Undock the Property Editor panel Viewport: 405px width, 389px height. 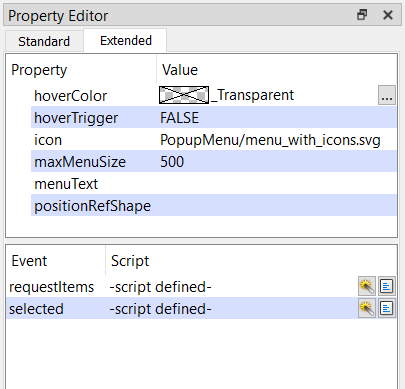pyautogui.click(x=362, y=15)
